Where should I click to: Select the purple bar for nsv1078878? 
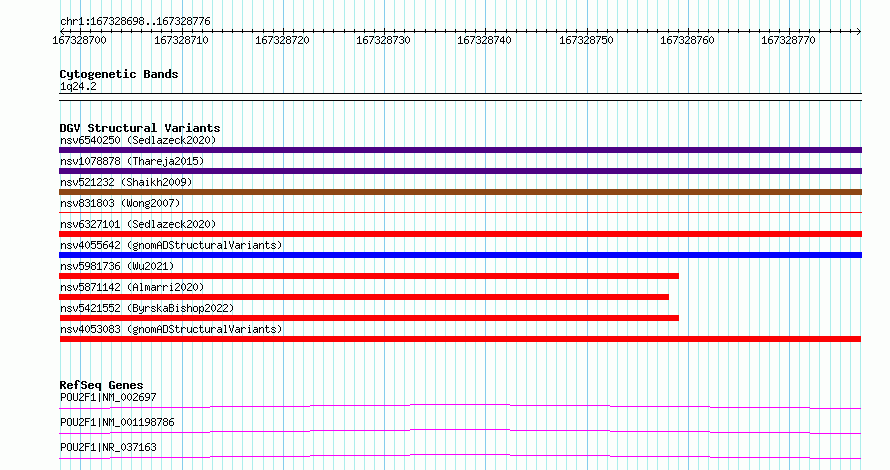click(x=460, y=171)
